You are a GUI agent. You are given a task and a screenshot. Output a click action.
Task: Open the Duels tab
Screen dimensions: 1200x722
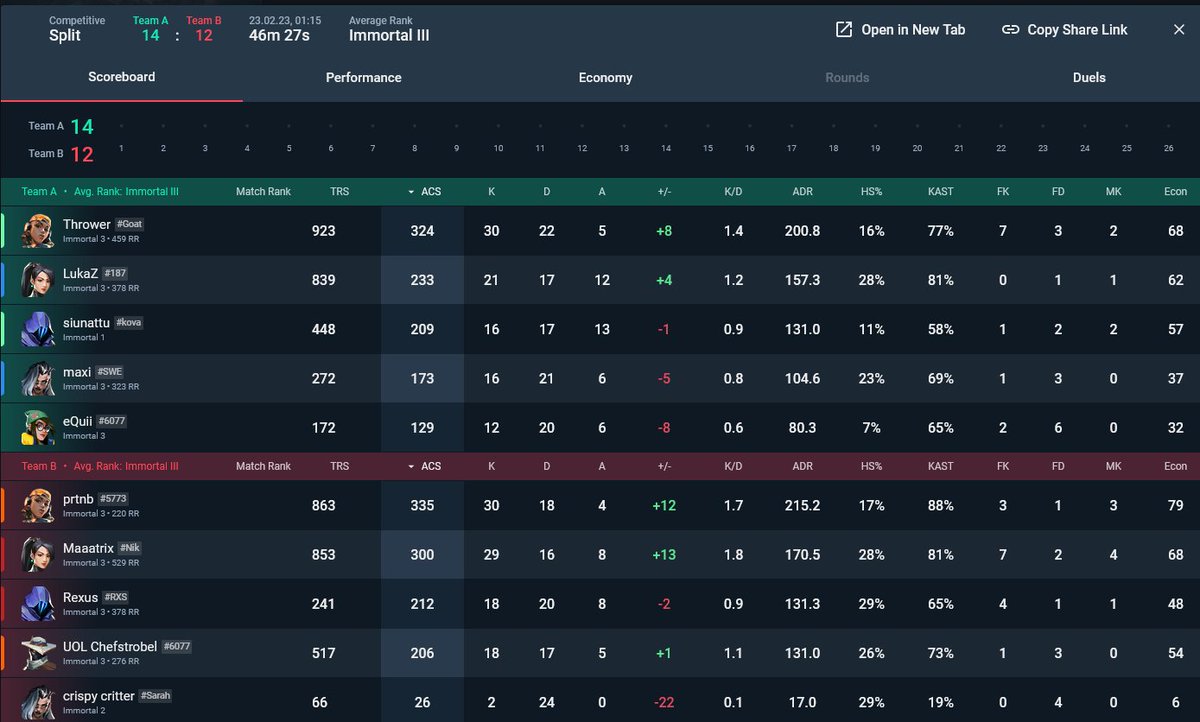1089,77
